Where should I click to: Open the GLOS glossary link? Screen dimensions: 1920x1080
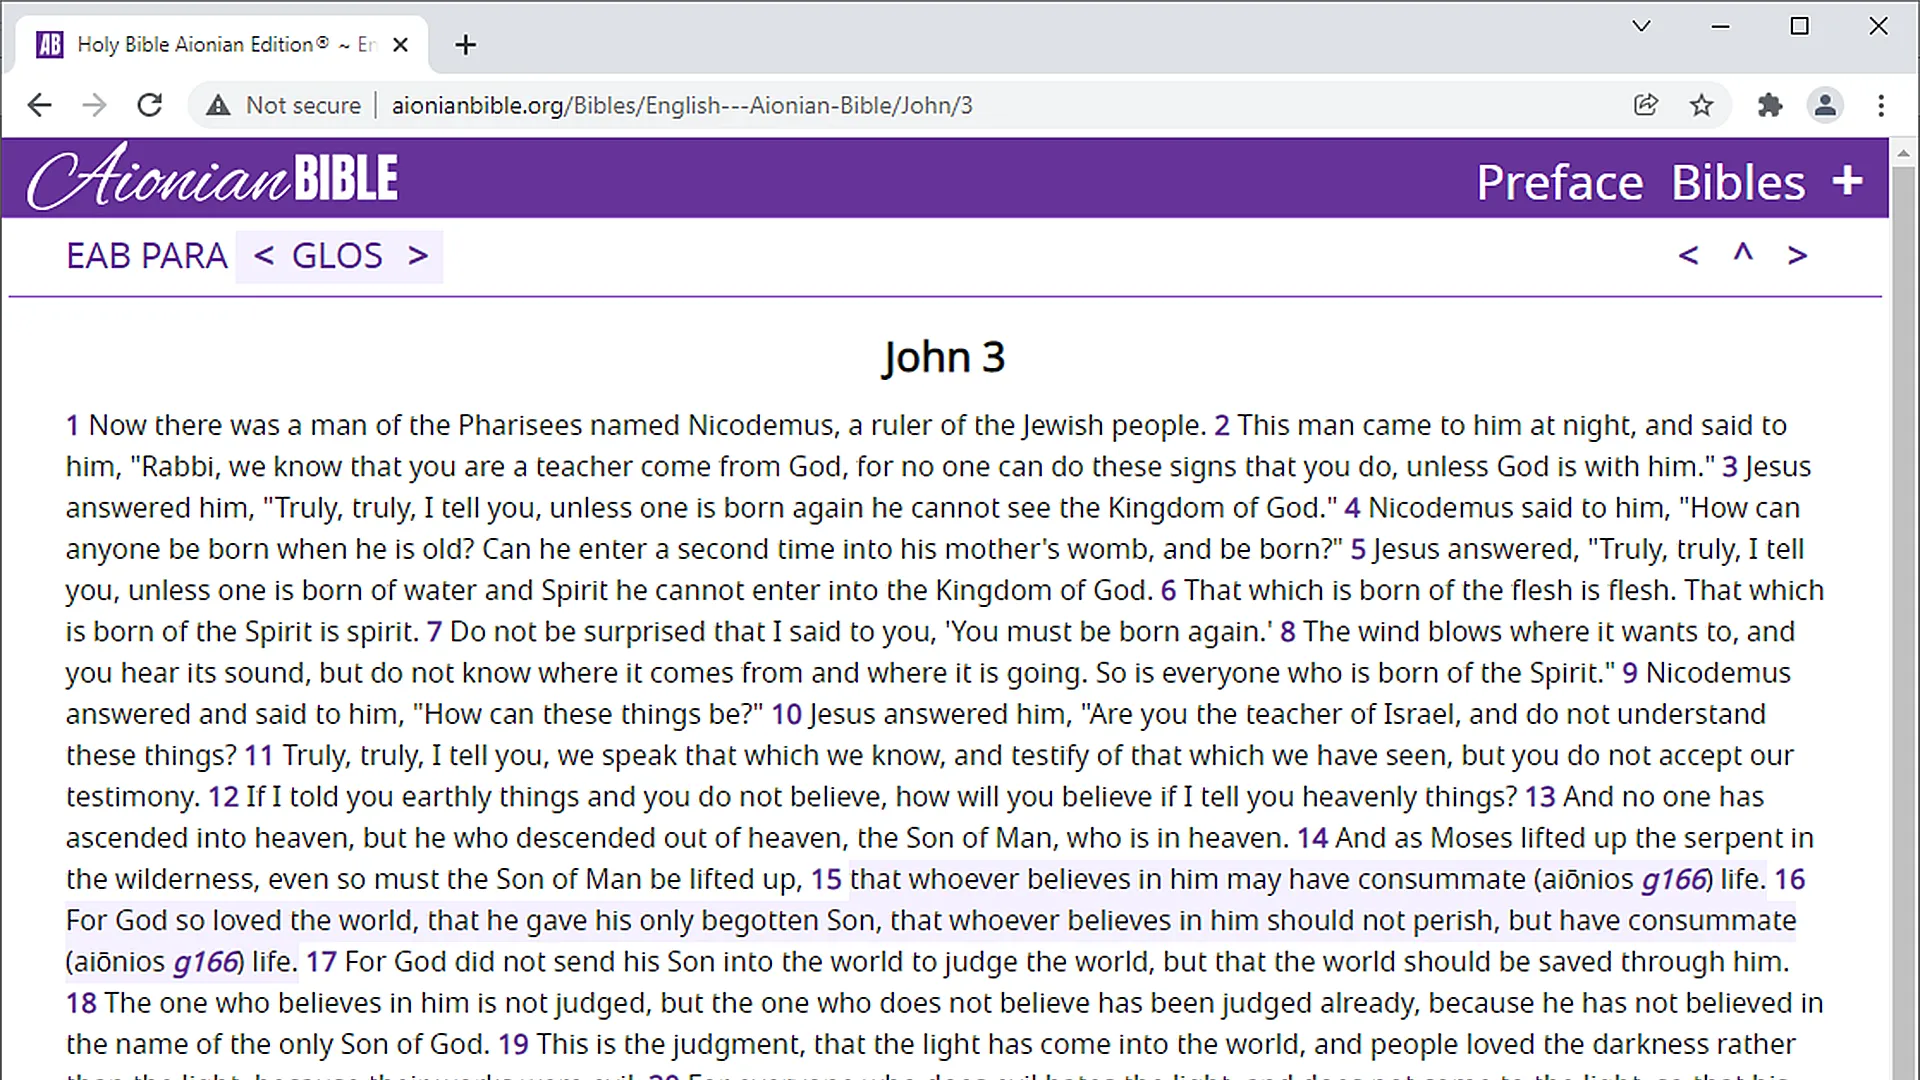[337, 256]
